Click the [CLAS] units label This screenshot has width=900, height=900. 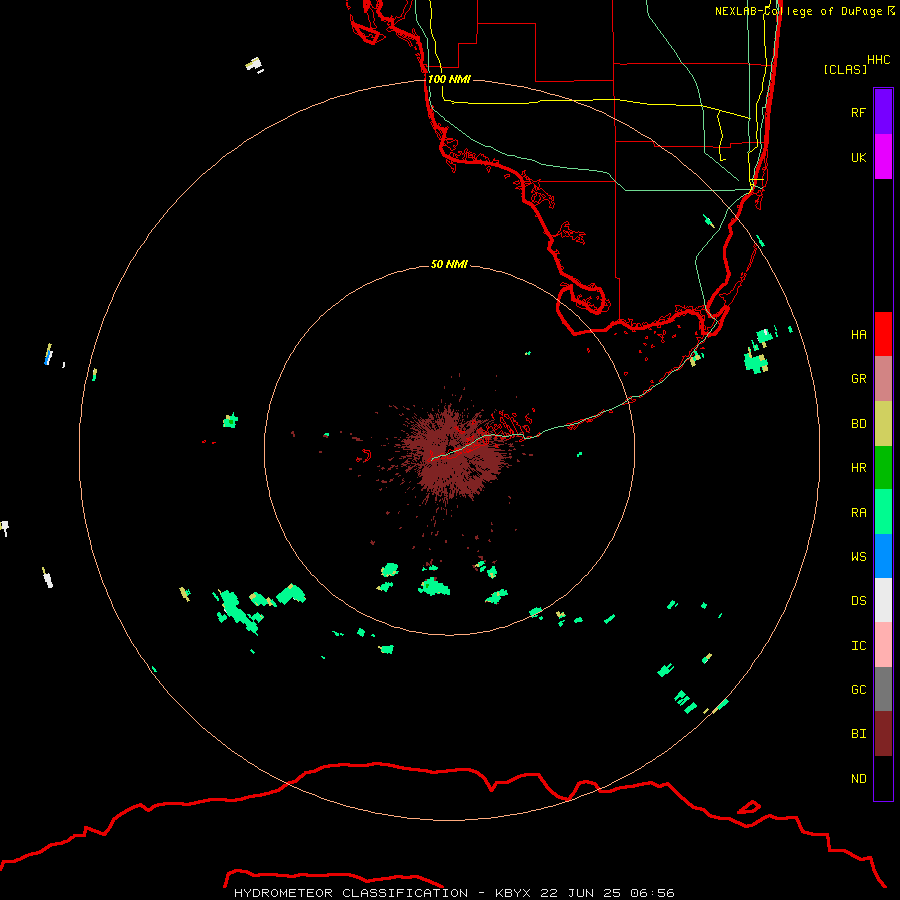pyautogui.click(x=845, y=69)
